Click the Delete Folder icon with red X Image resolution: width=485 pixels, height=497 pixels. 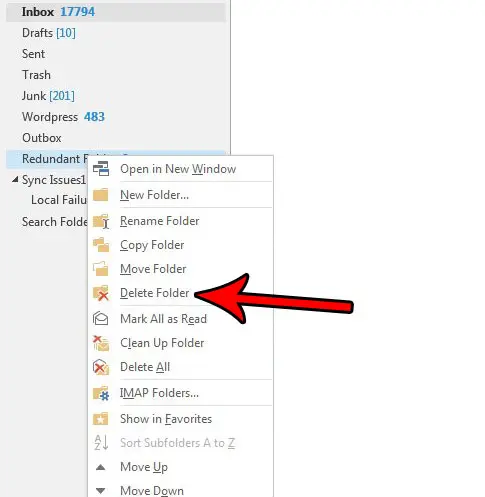[x=101, y=293]
